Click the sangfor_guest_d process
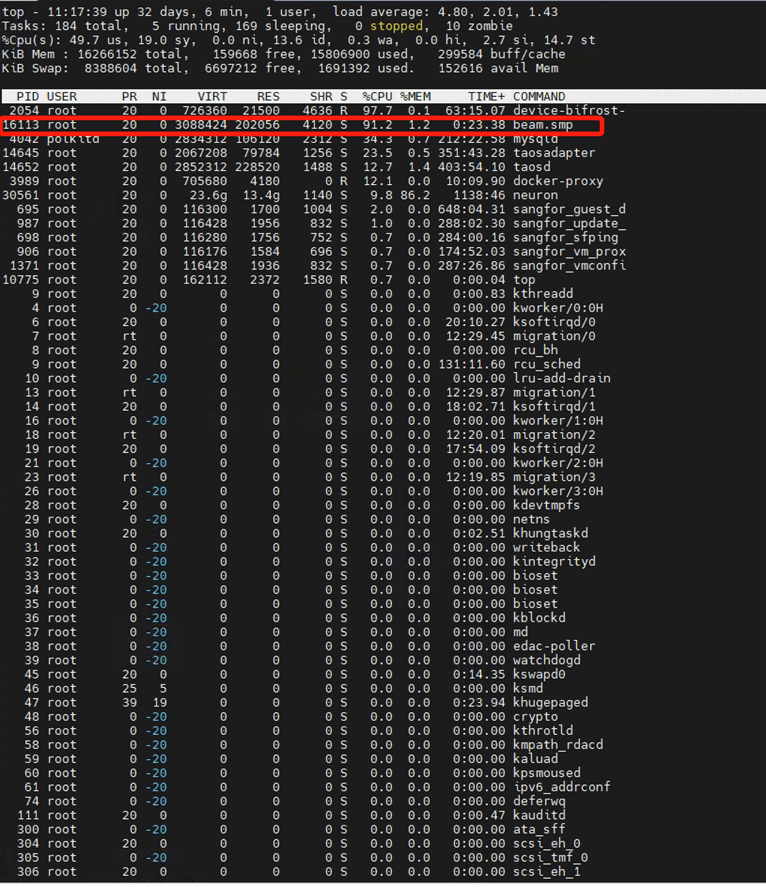Screen dimensions: 766x887 coord(569,209)
